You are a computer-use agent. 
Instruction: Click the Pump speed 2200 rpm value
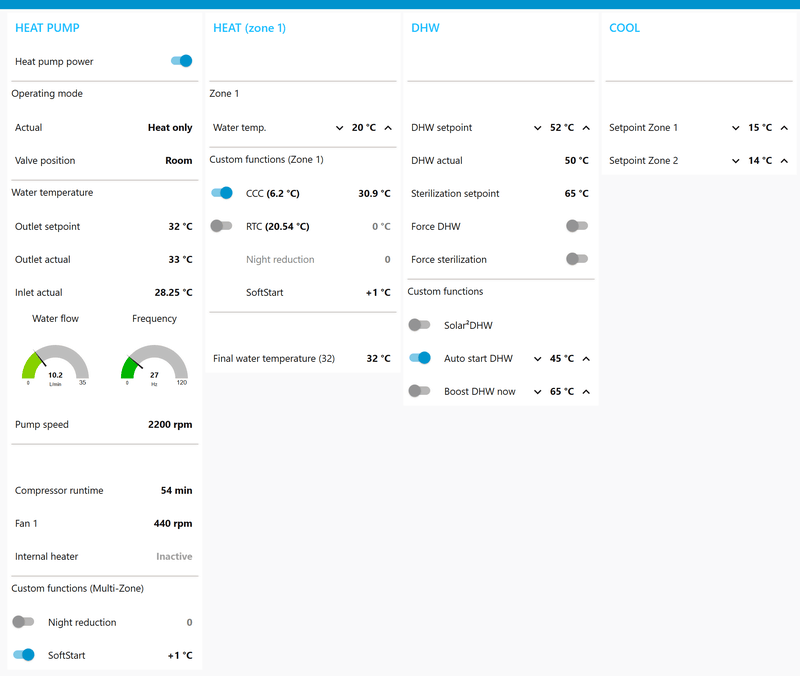[170, 424]
